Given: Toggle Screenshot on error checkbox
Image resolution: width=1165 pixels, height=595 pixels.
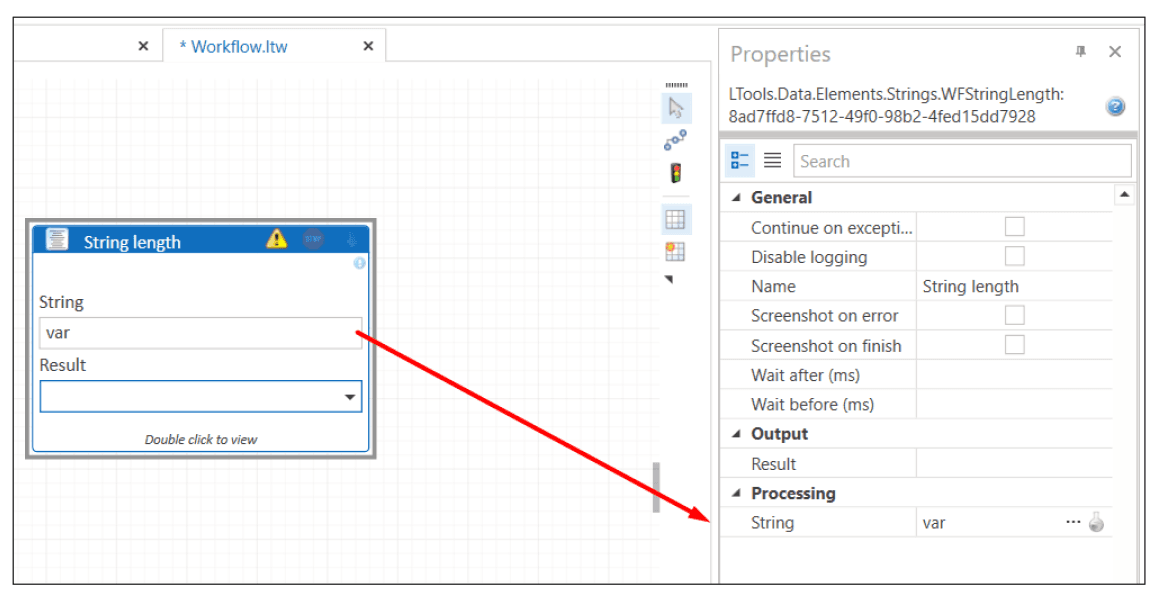Looking at the screenshot, I should tap(1014, 316).
